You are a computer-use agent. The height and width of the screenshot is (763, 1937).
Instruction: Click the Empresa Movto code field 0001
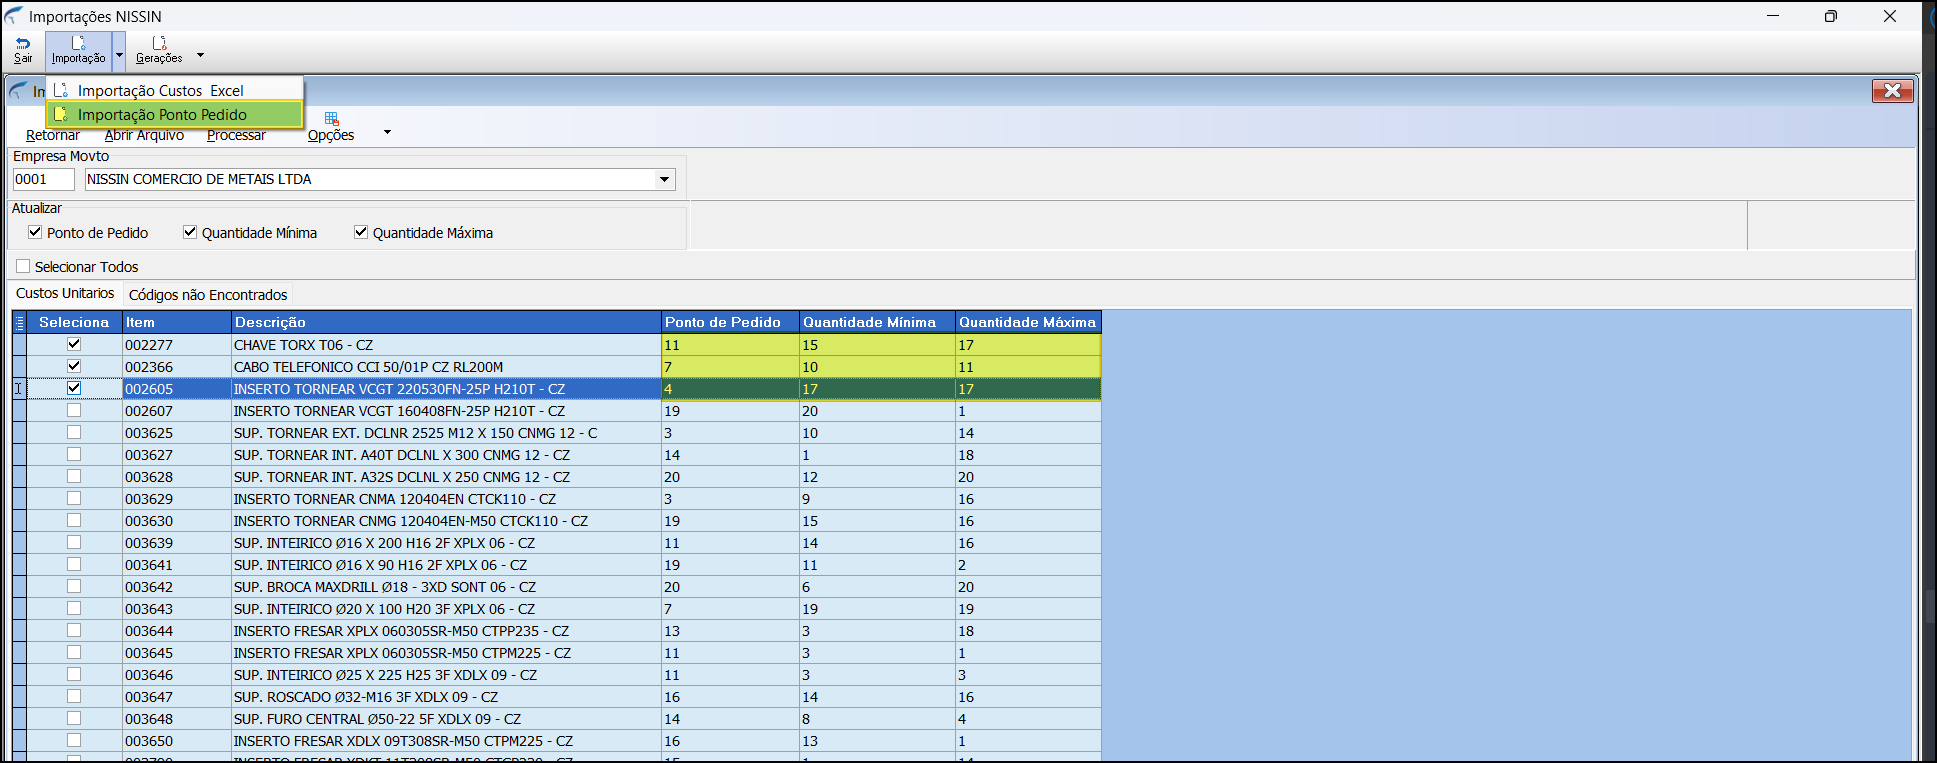click(43, 179)
